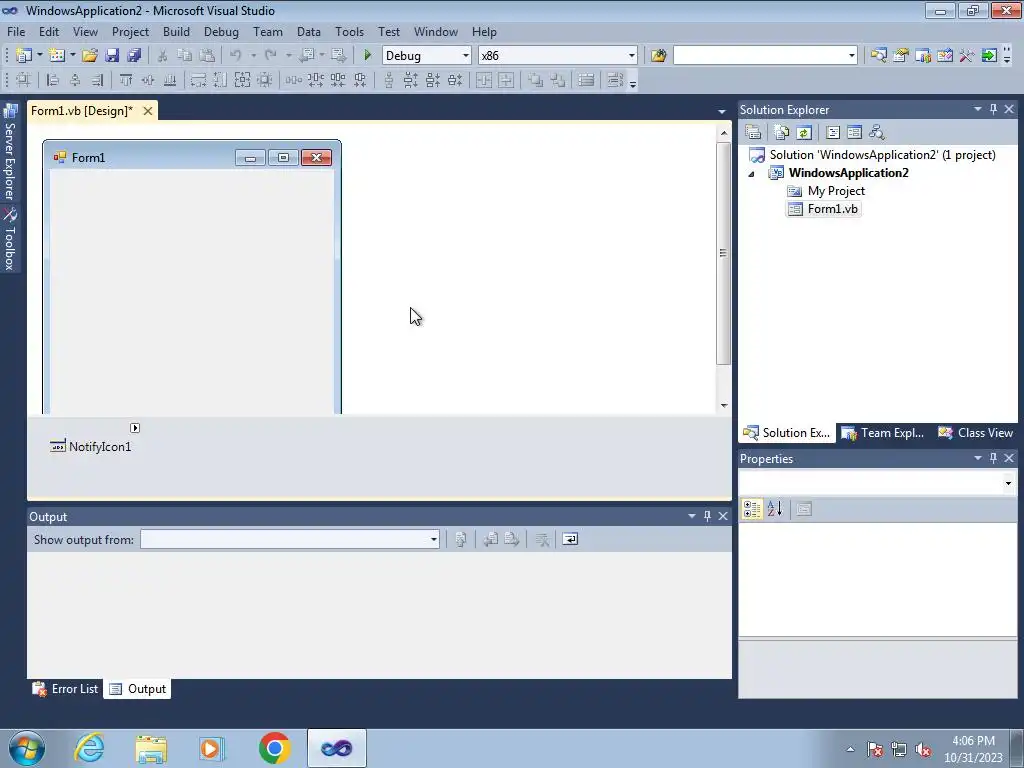Click Align Tops layout icon
1024x768 pixels.
click(x=125, y=80)
